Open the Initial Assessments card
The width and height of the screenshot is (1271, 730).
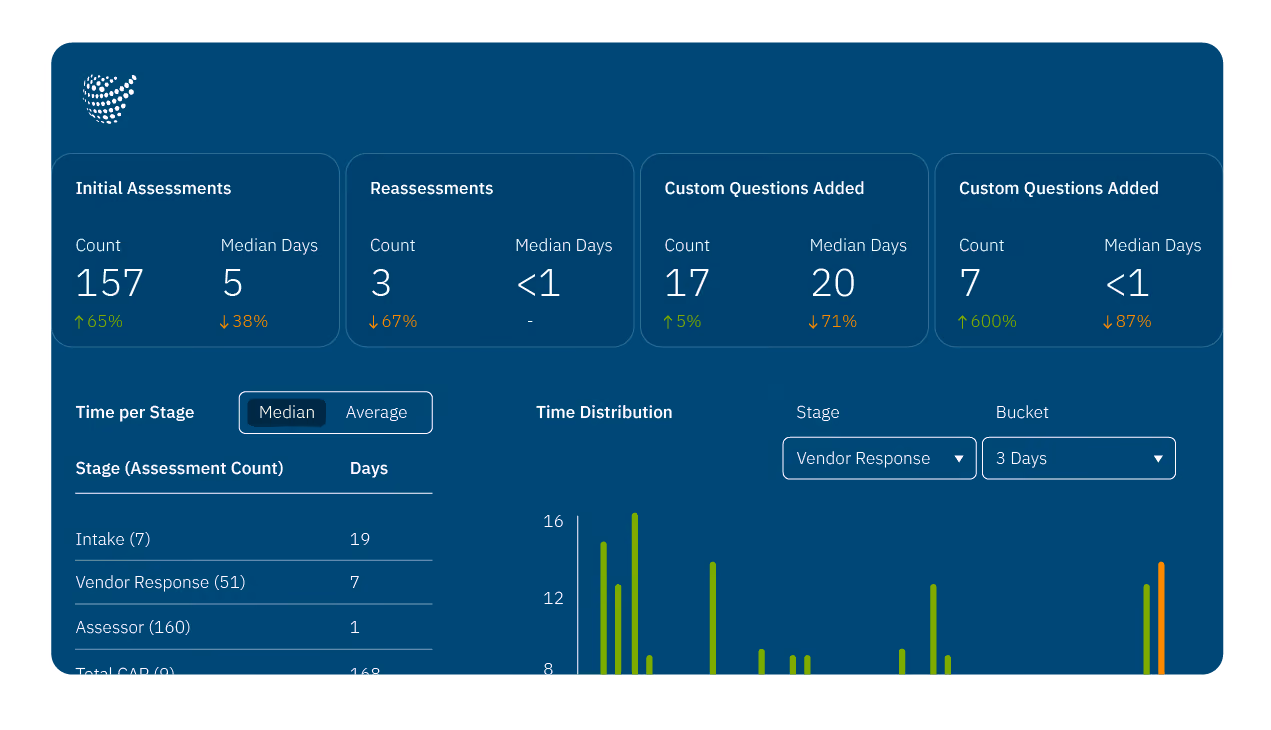[196, 250]
